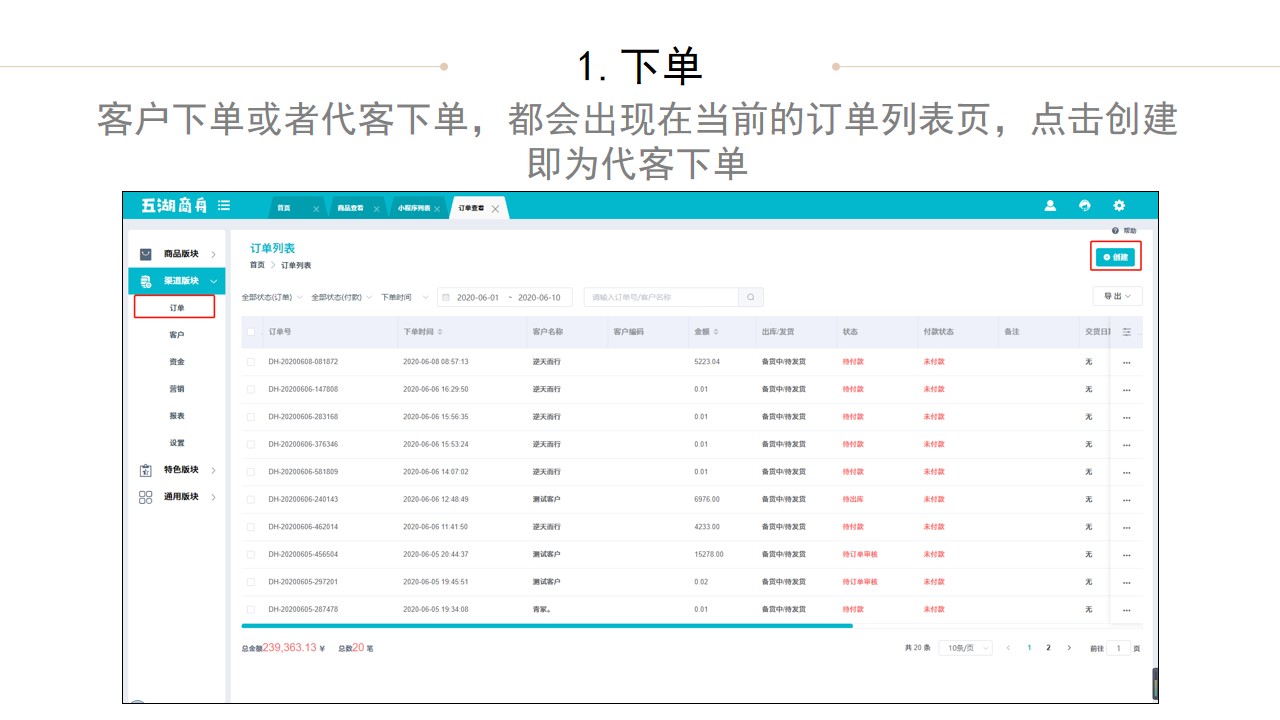Go to page 2 of orders
This screenshot has width=1280, height=720.
[x=1048, y=648]
